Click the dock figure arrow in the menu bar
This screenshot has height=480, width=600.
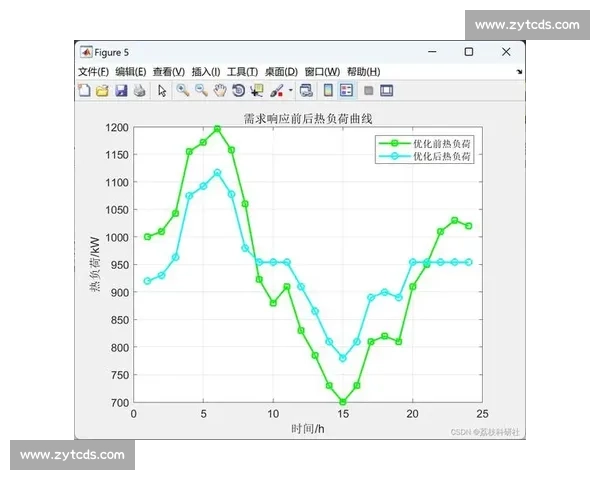point(519,72)
